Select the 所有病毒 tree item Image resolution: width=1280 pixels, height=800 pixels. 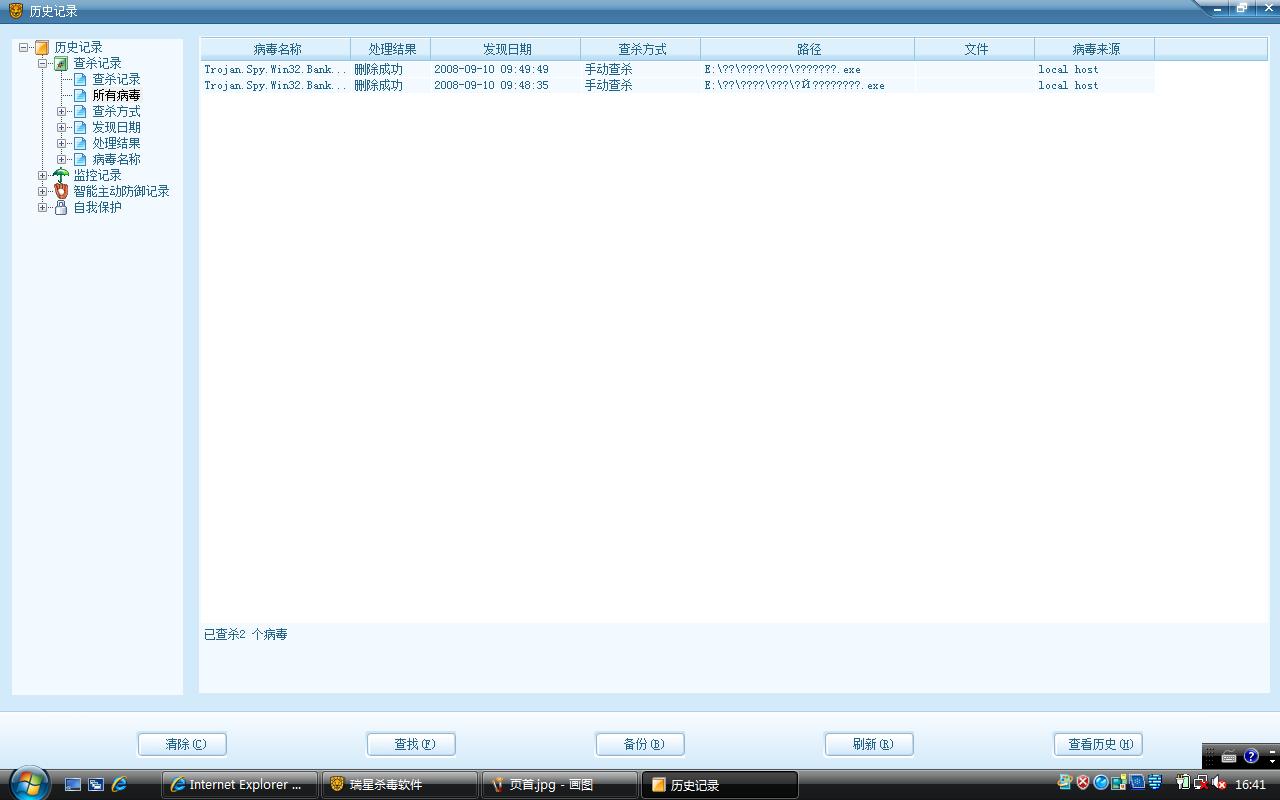116,95
